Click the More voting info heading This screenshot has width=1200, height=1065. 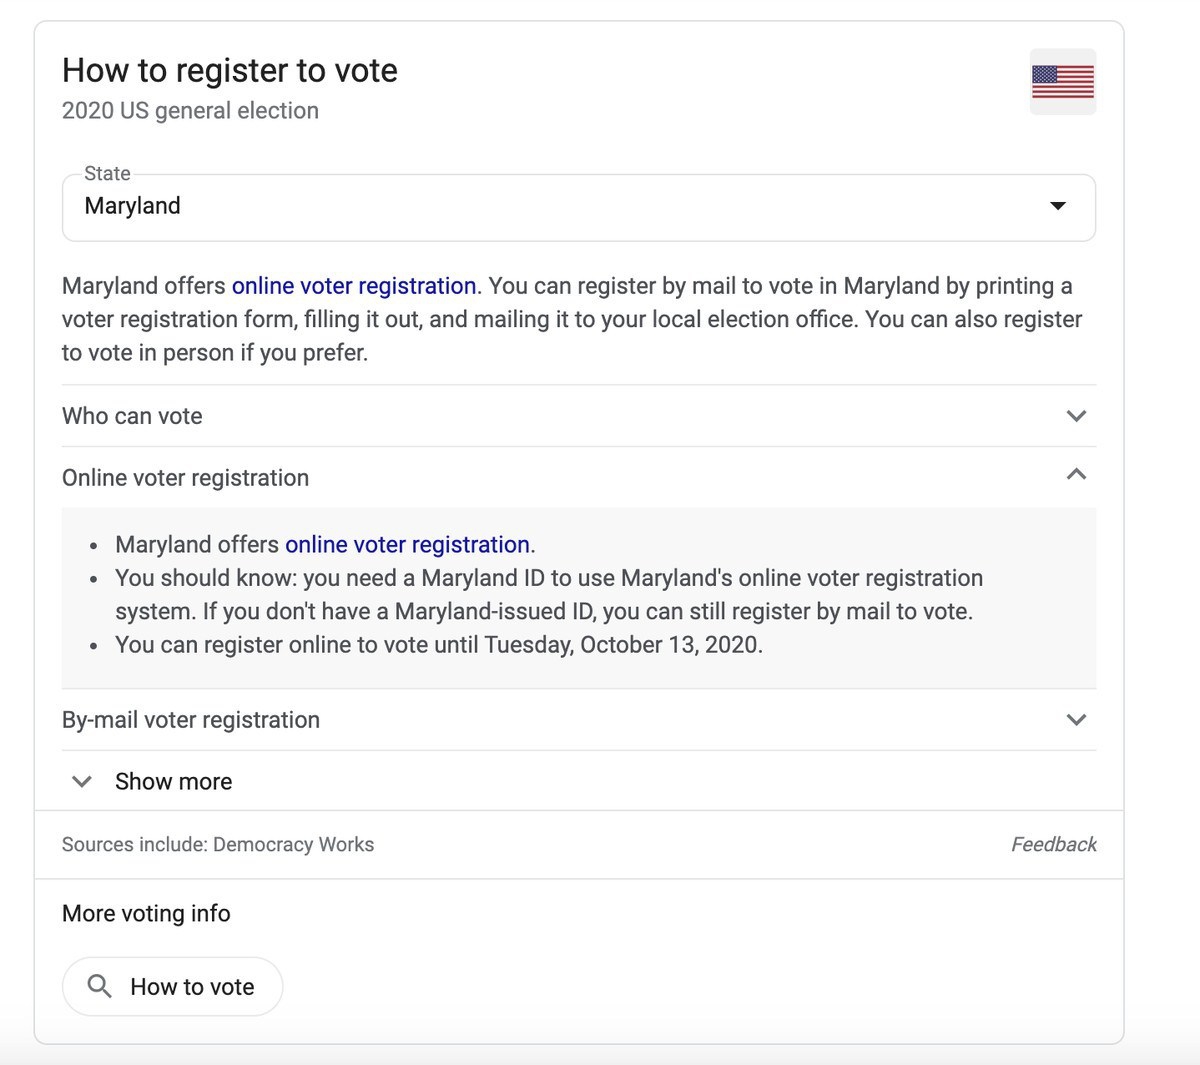[x=146, y=914]
